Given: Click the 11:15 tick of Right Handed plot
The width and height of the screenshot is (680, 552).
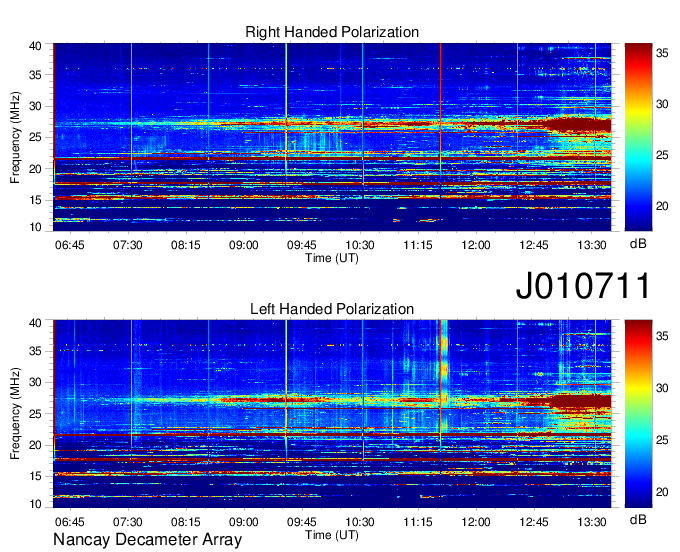Looking at the screenshot, I should [418, 245].
